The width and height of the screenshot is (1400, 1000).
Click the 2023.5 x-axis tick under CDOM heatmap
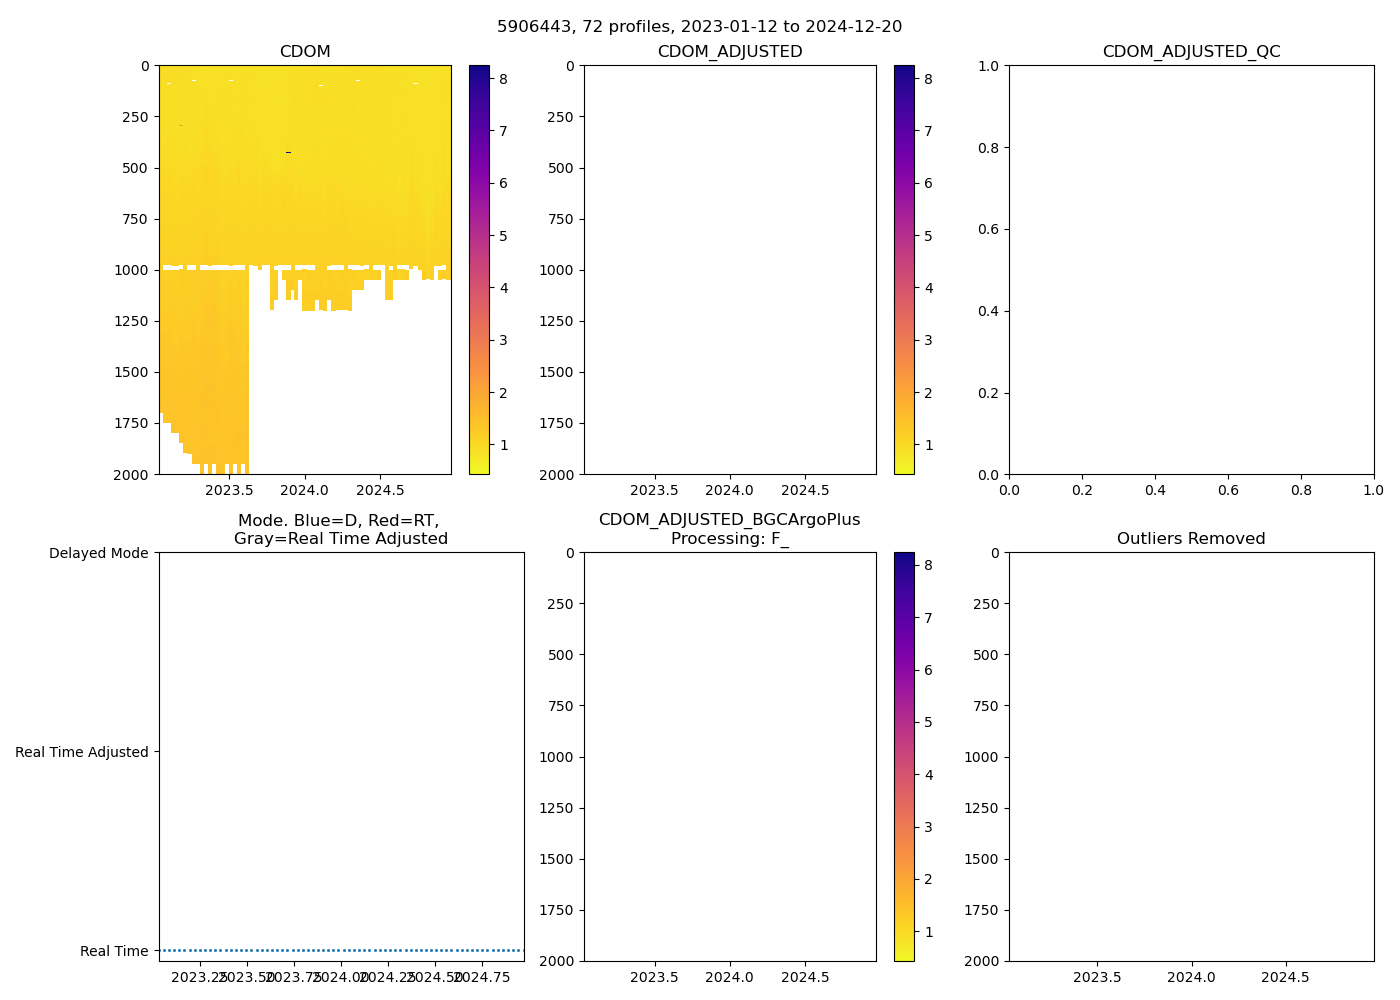tap(230, 491)
